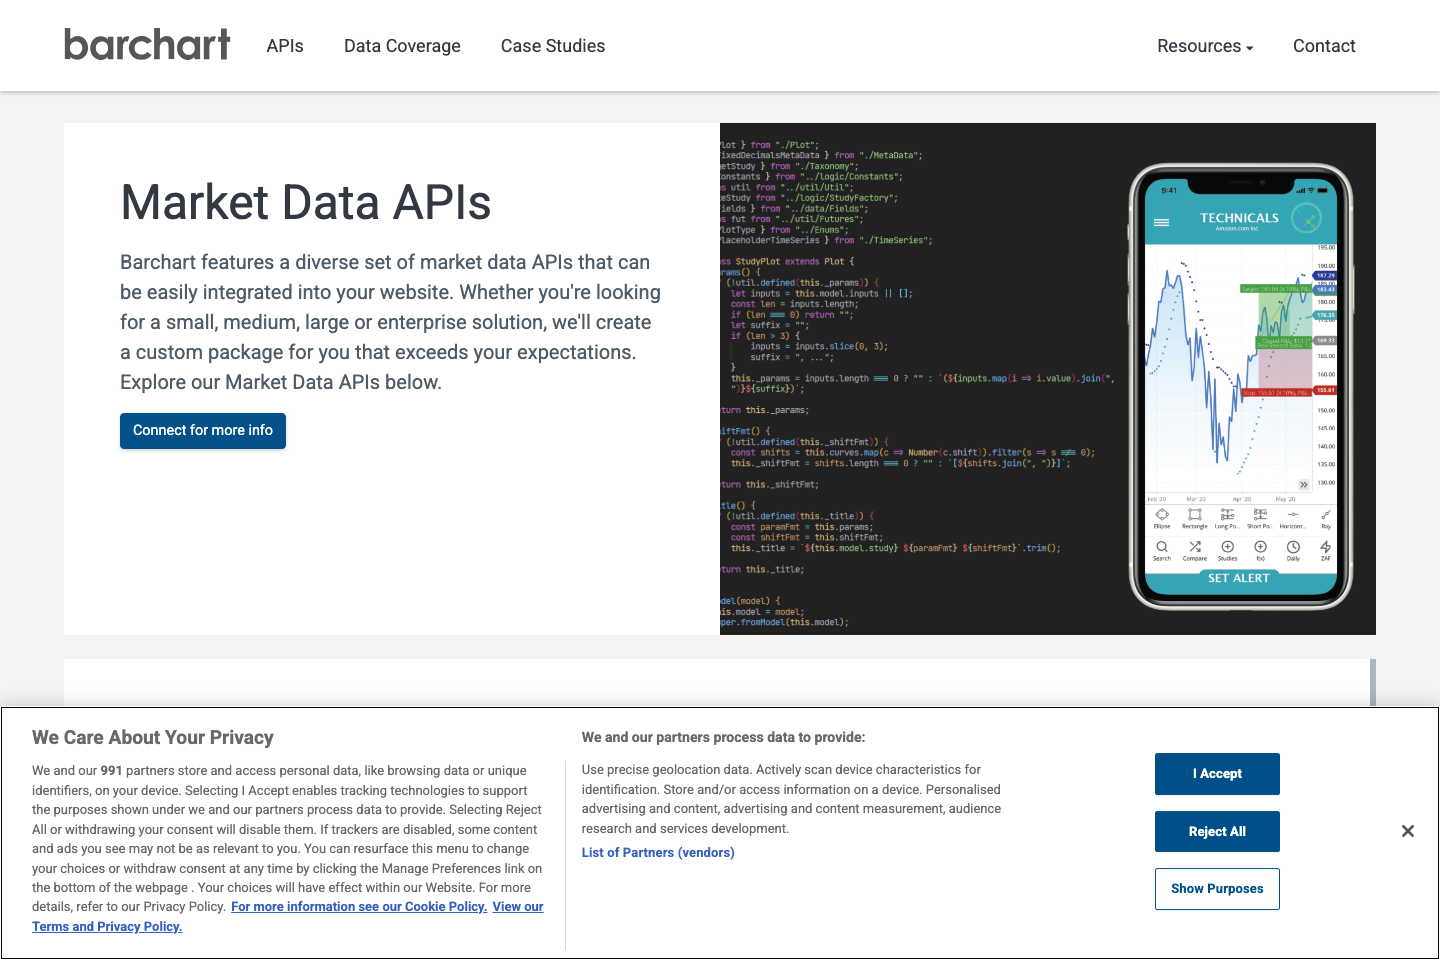Pick the Horizontal line tool
Image resolution: width=1440 pixels, height=960 pixels.
(x=1293, y=514)
